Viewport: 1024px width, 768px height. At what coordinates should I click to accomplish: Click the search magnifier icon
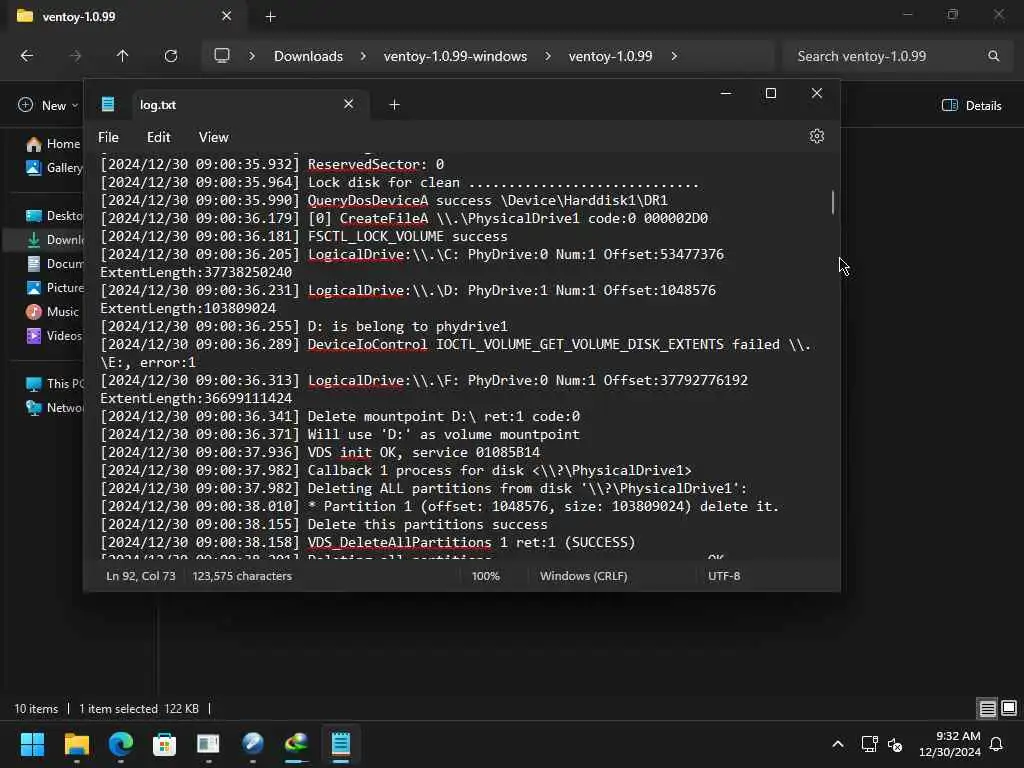pyautogui.click(x=993, y=56)
